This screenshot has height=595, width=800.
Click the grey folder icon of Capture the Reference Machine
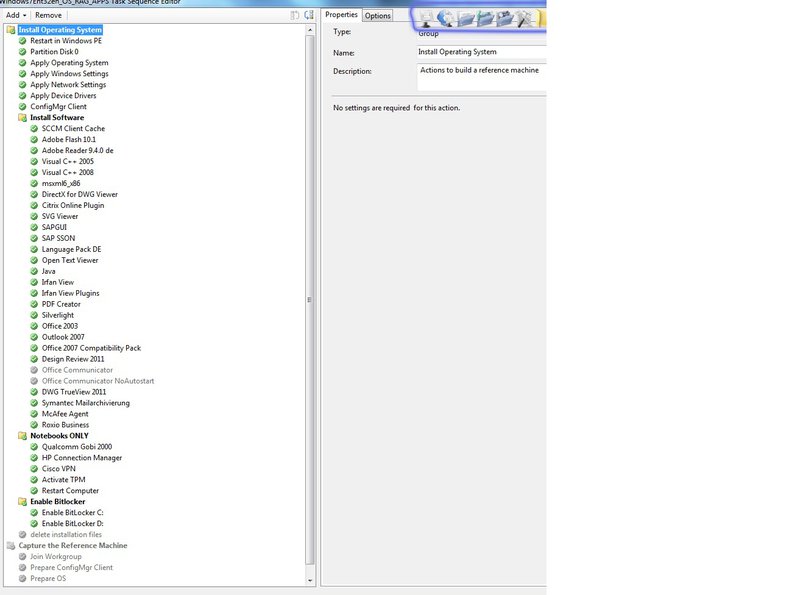[11, 546]
